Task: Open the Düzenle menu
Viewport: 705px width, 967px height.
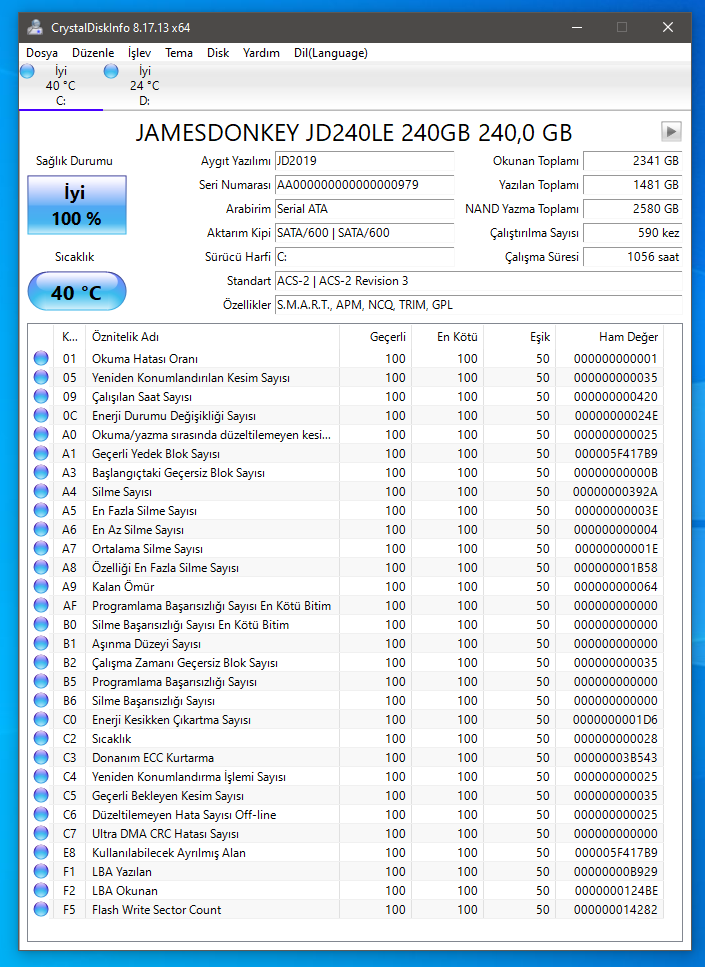Action: [x=93, y=53]
